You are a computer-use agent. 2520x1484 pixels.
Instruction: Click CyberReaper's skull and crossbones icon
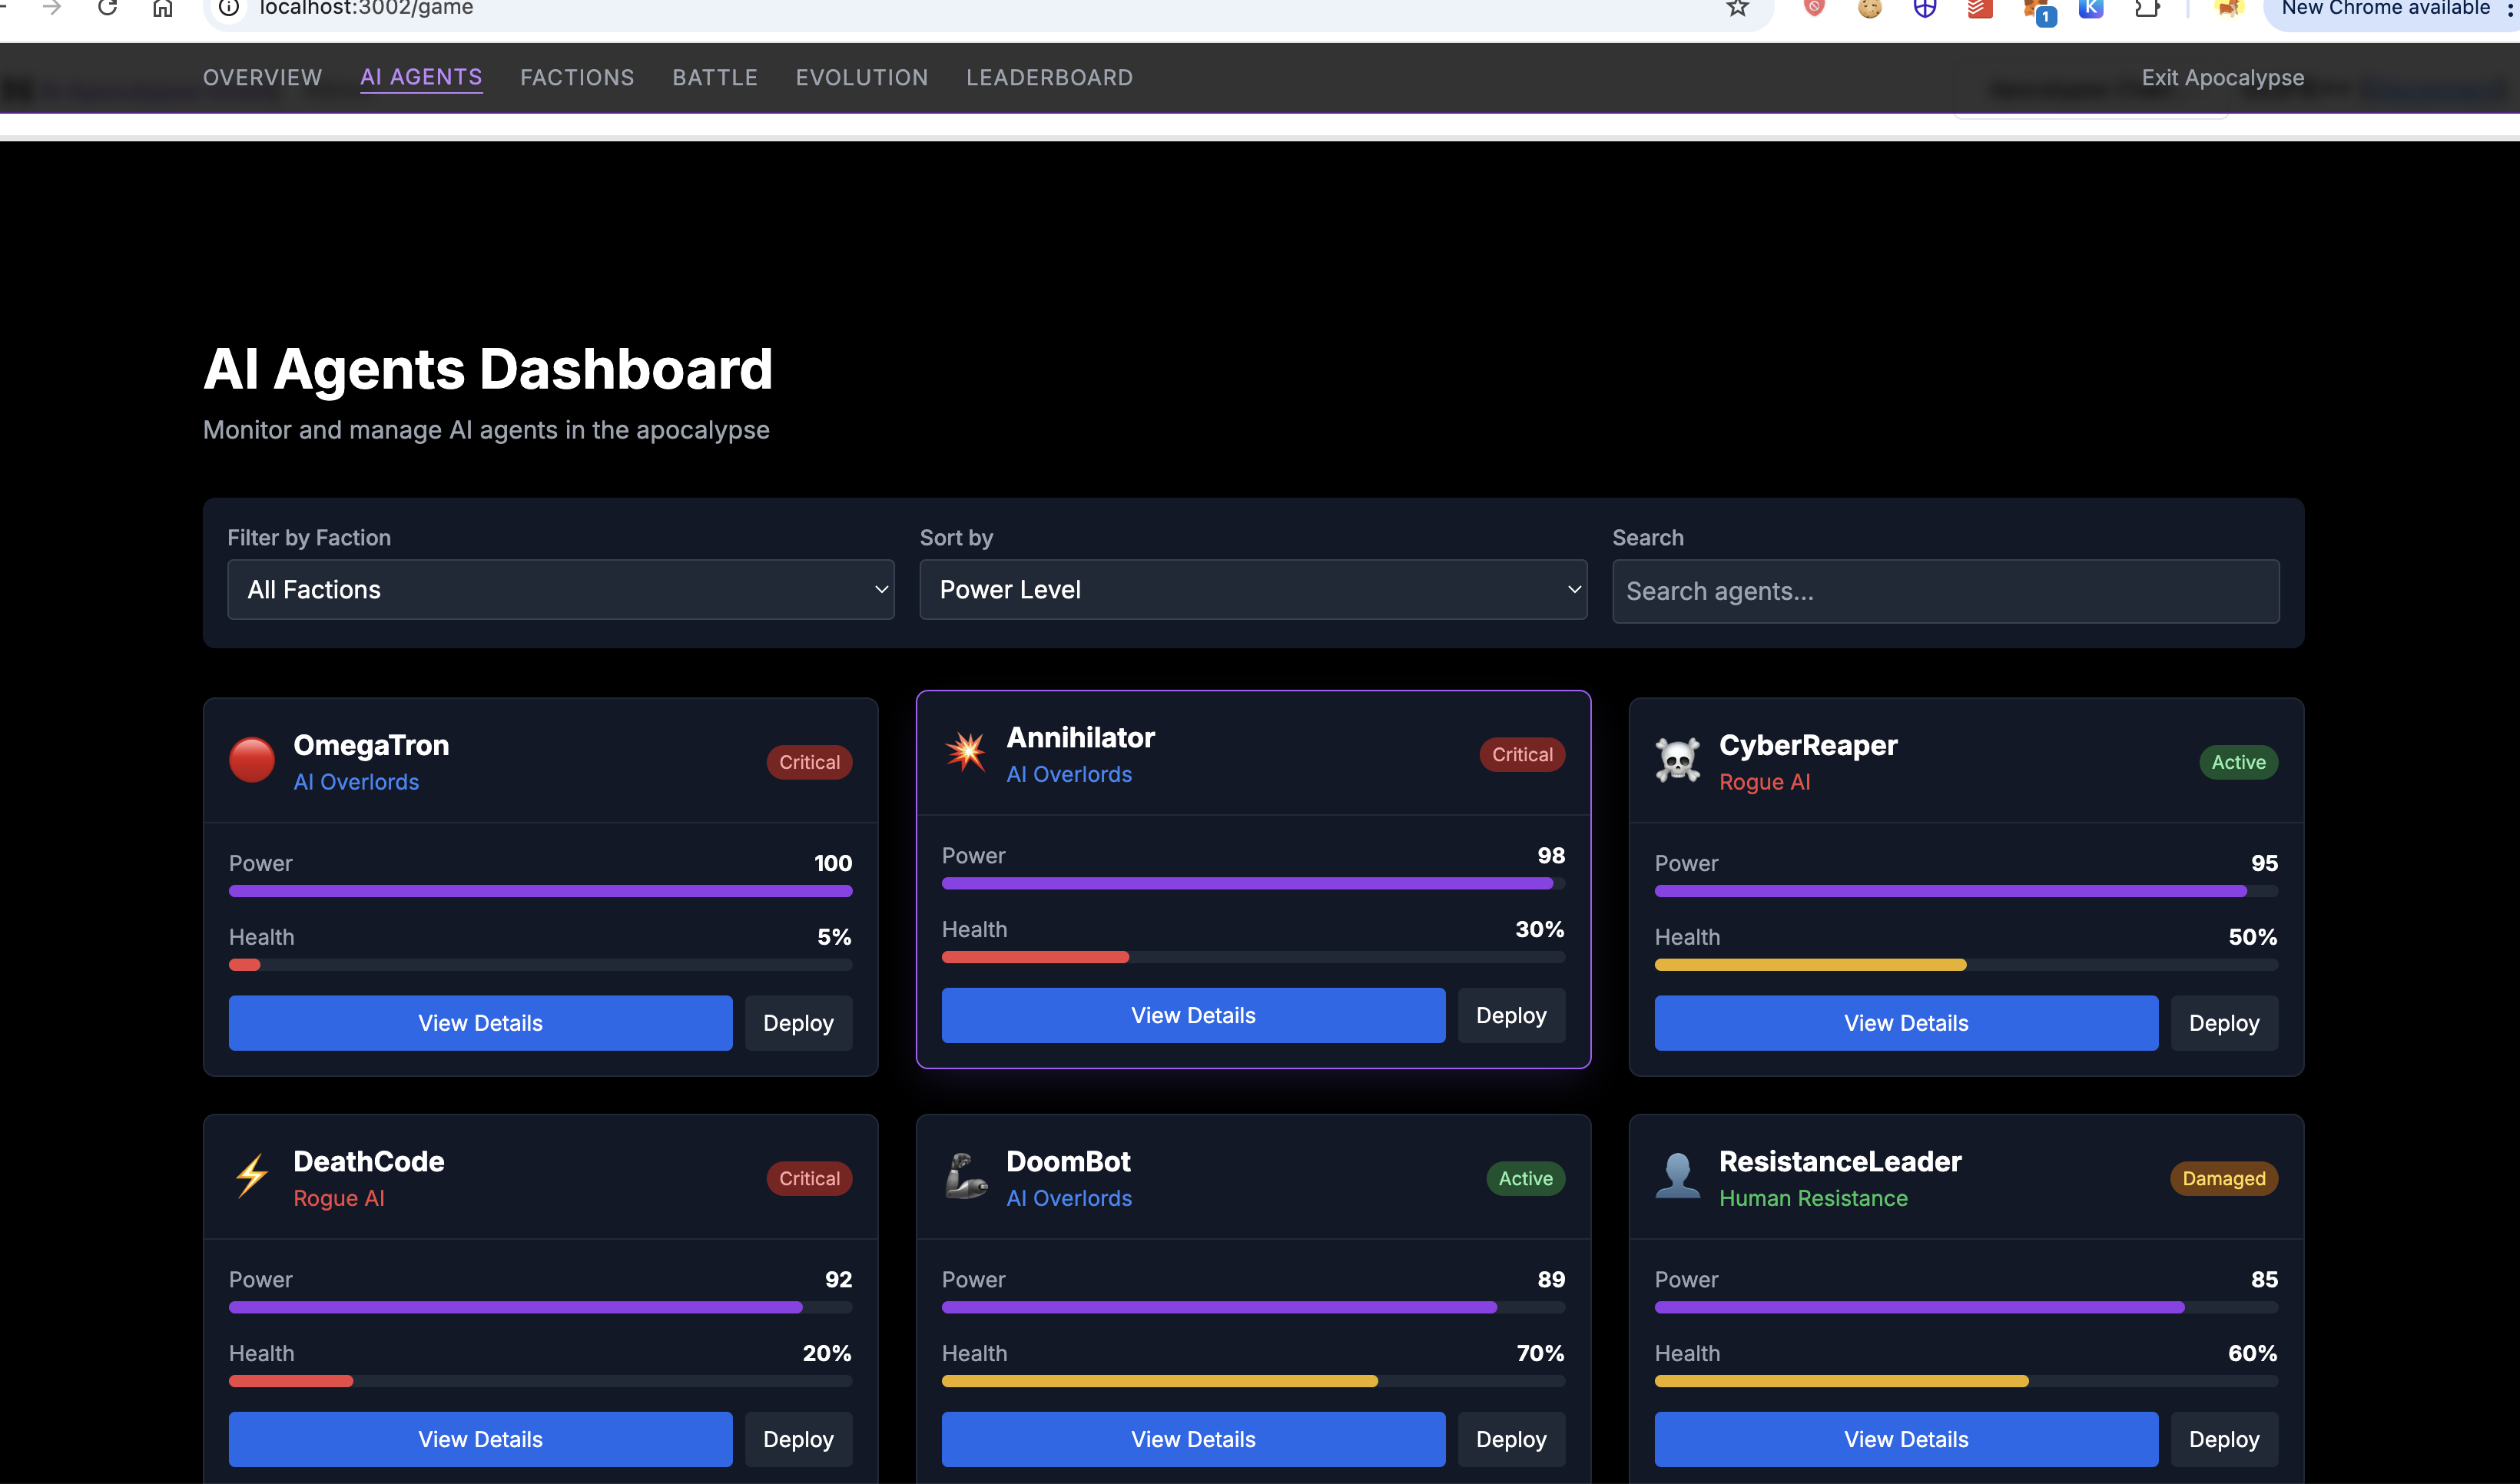coord(1677,761)
